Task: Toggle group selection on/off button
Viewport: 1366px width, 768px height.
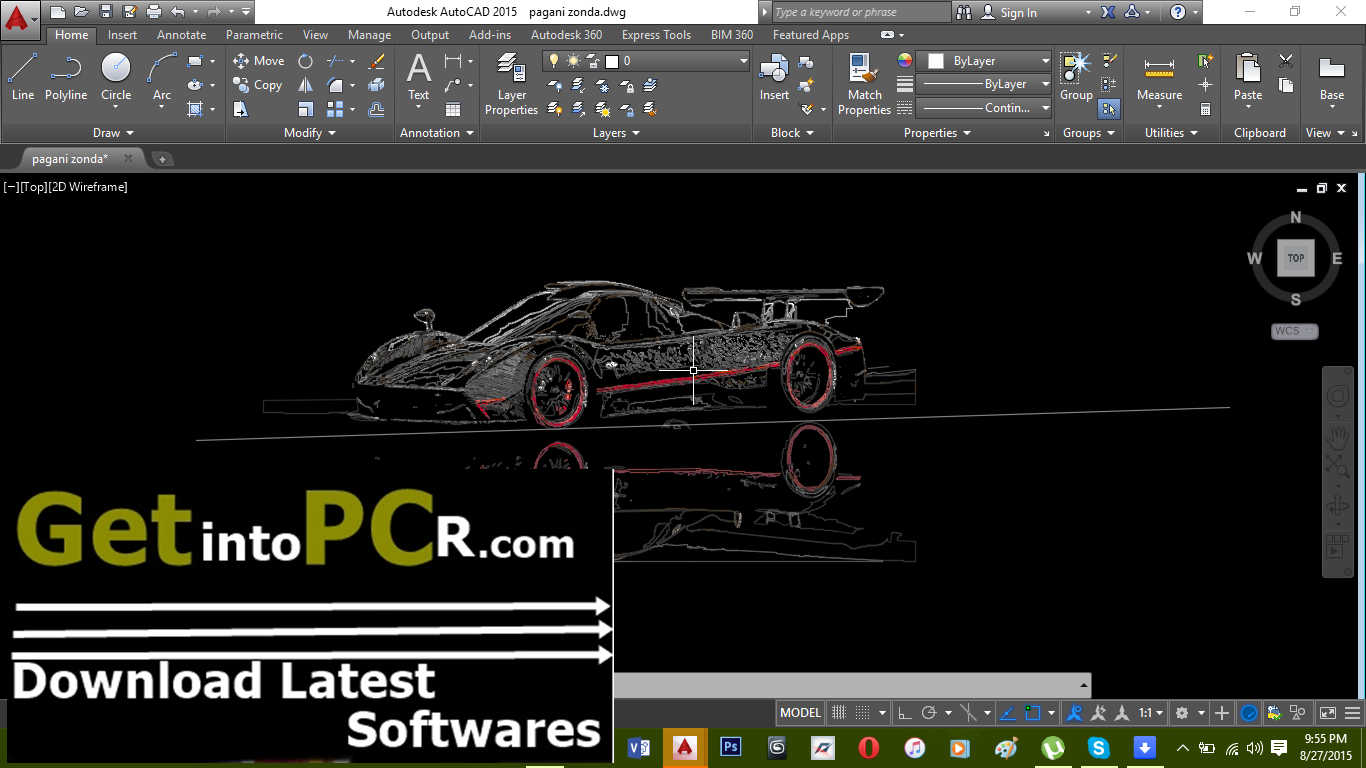Action: (1108, 109)
